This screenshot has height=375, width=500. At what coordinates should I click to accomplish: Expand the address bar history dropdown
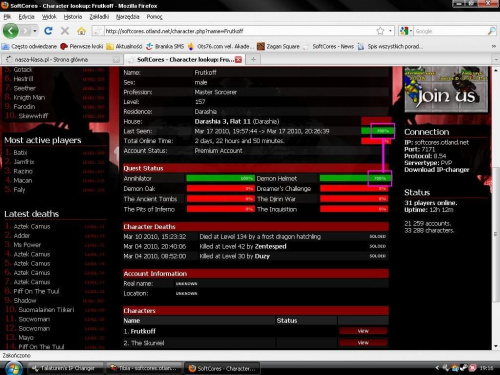pyautogui.click(x=390, y=31)
